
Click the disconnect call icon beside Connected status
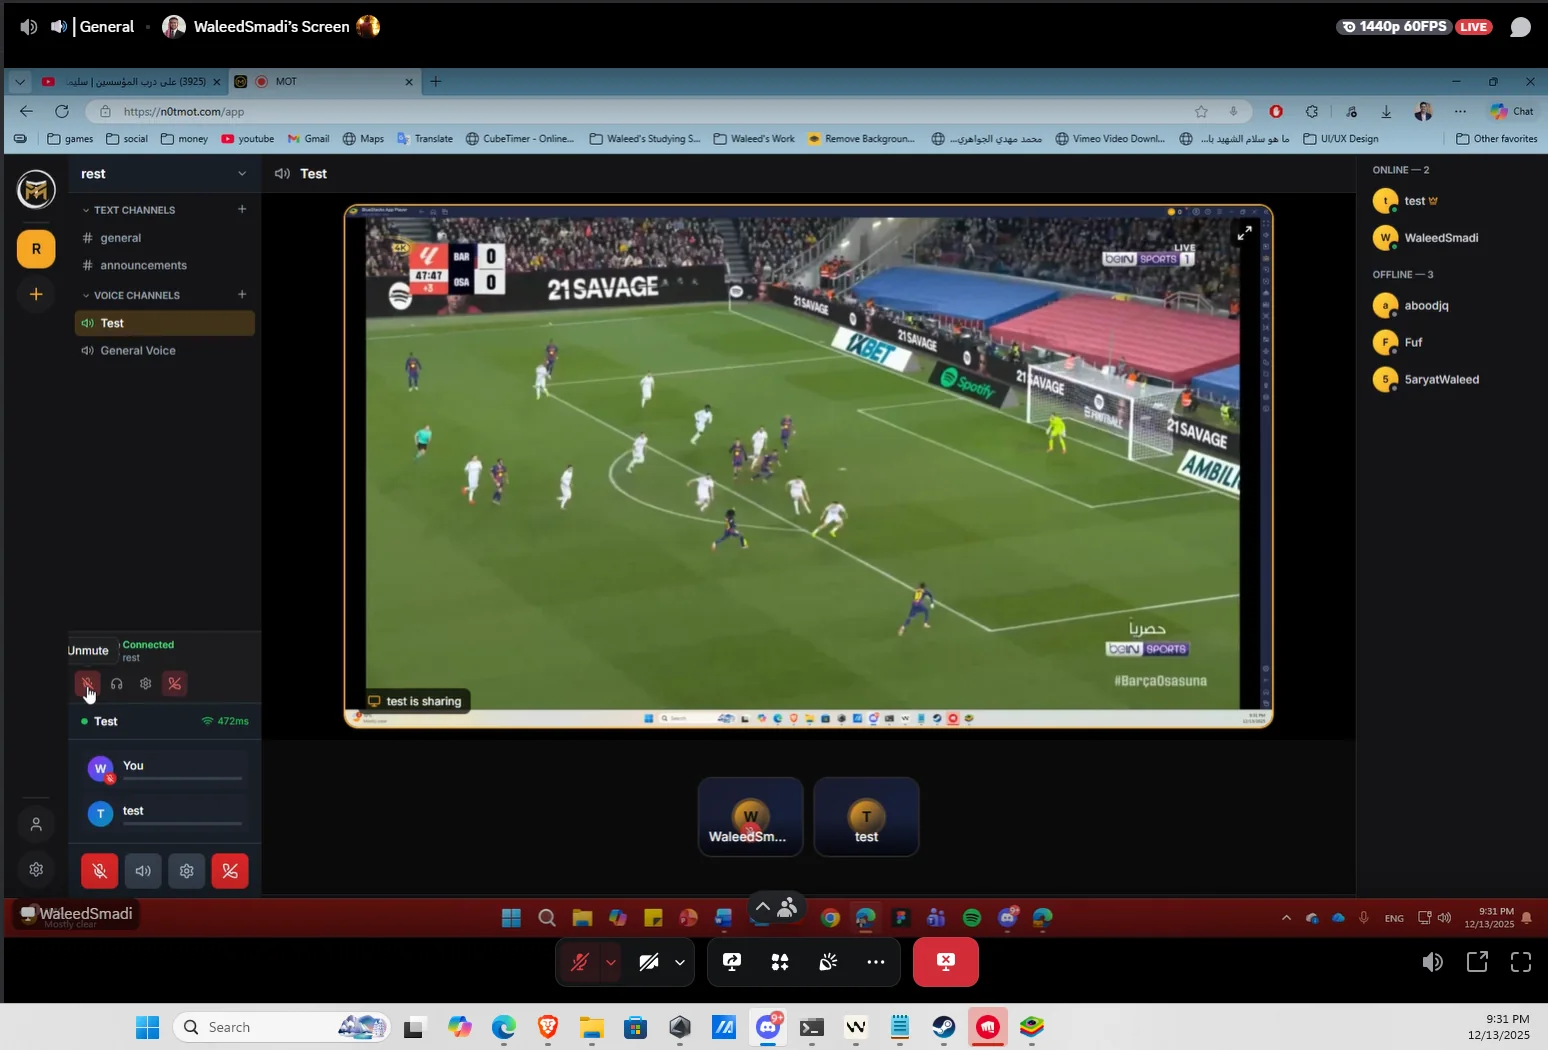(x=175, y=684)
